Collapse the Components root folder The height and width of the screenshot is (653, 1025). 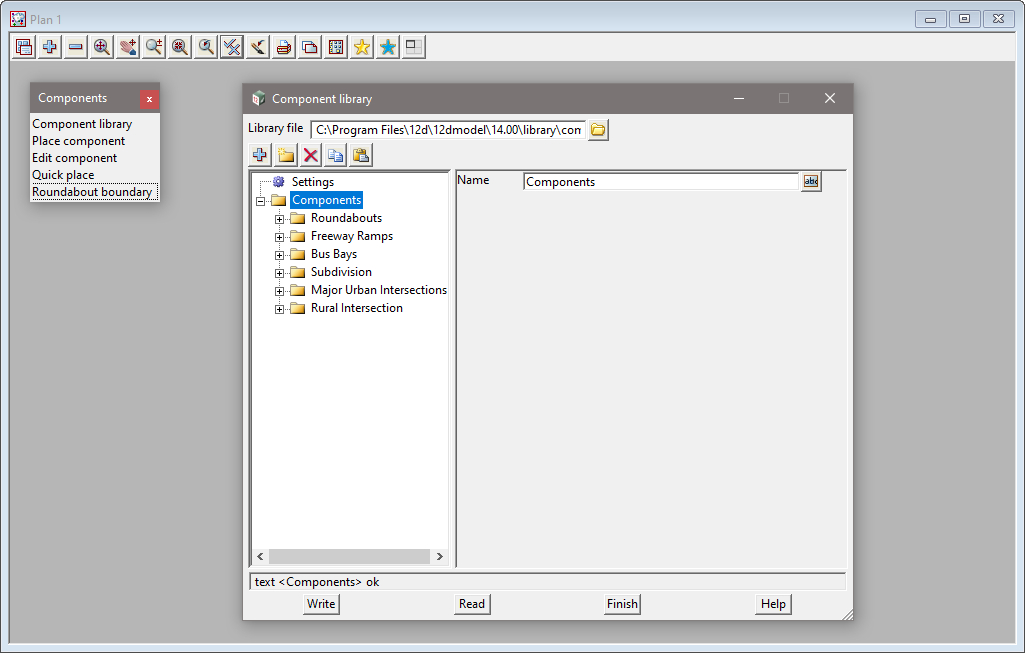261,201
